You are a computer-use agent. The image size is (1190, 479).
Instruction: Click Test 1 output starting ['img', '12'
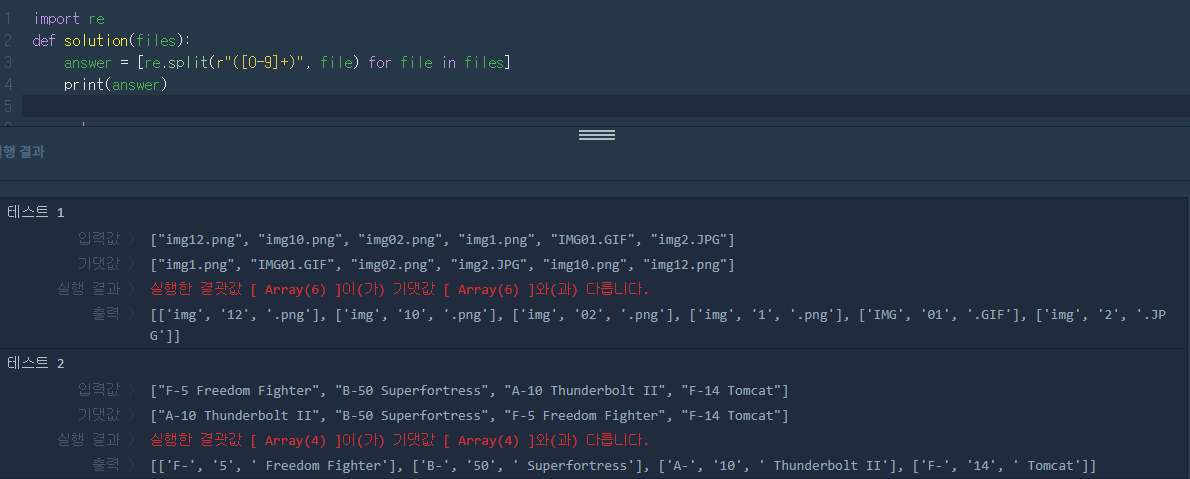coord(658,324)
